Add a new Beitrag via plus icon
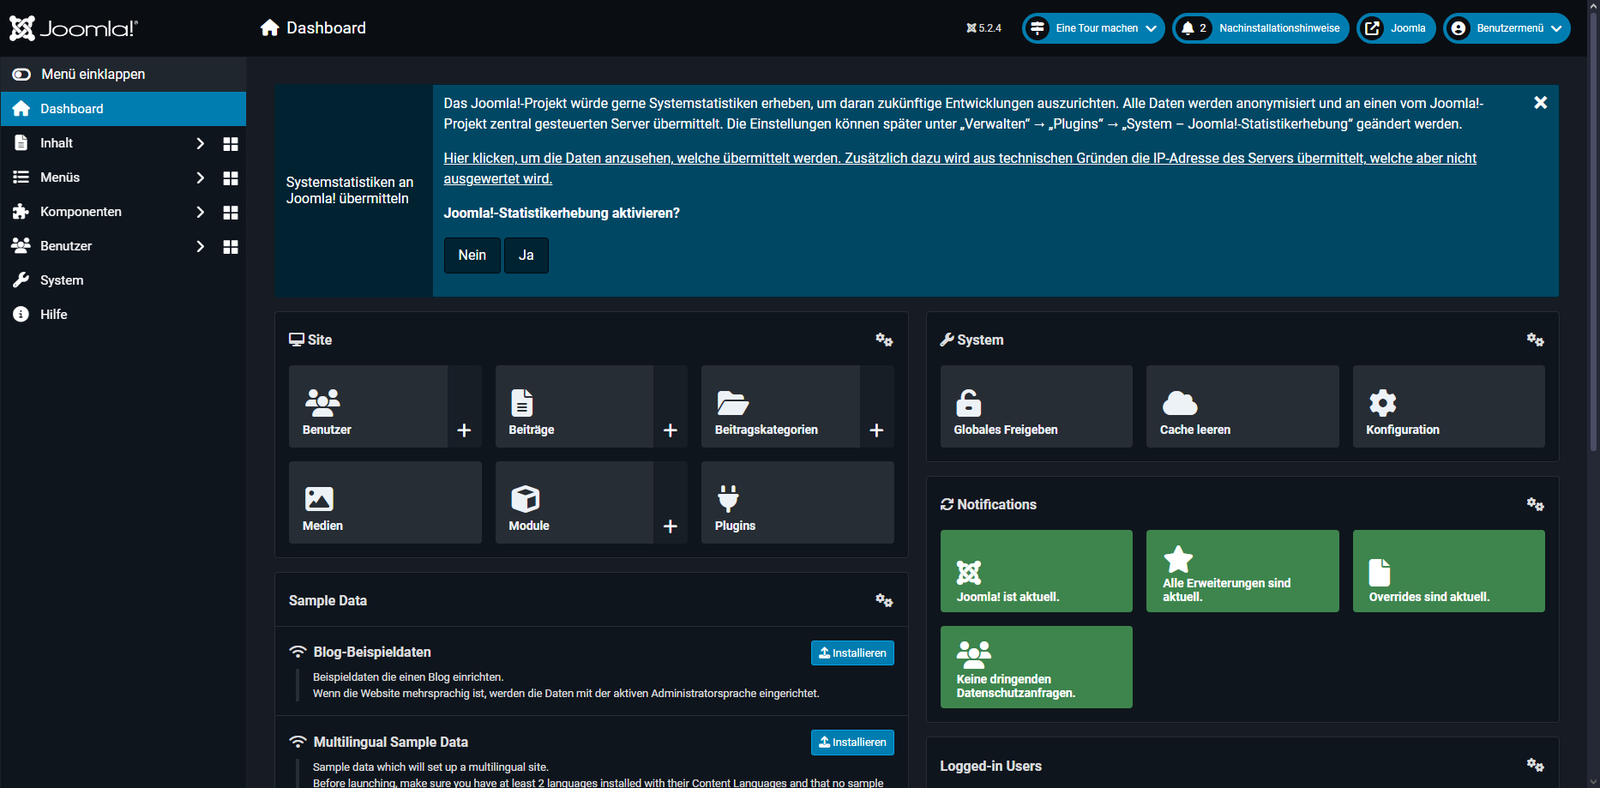Screen dimensions: 1600x788 pos(670,430)
